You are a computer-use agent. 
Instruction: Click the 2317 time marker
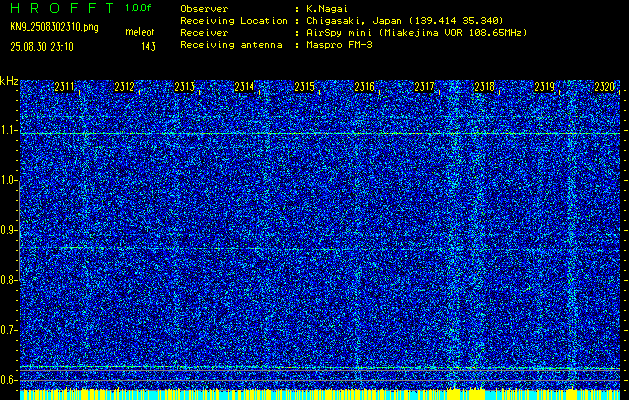coord(424,87)
